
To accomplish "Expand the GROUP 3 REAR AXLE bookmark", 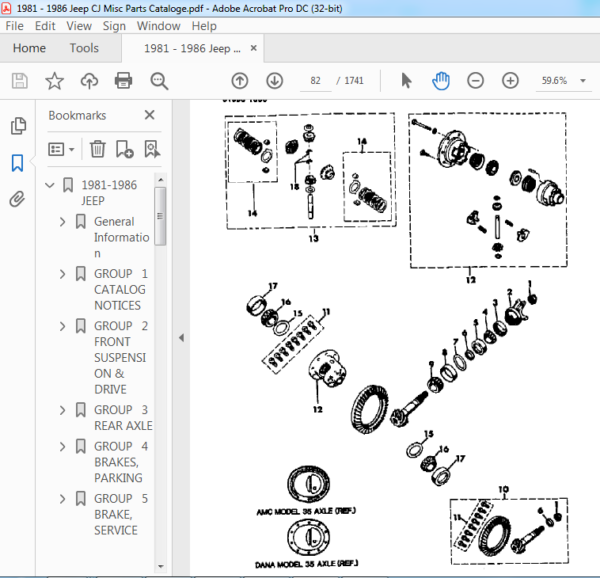I will (62, 410).
